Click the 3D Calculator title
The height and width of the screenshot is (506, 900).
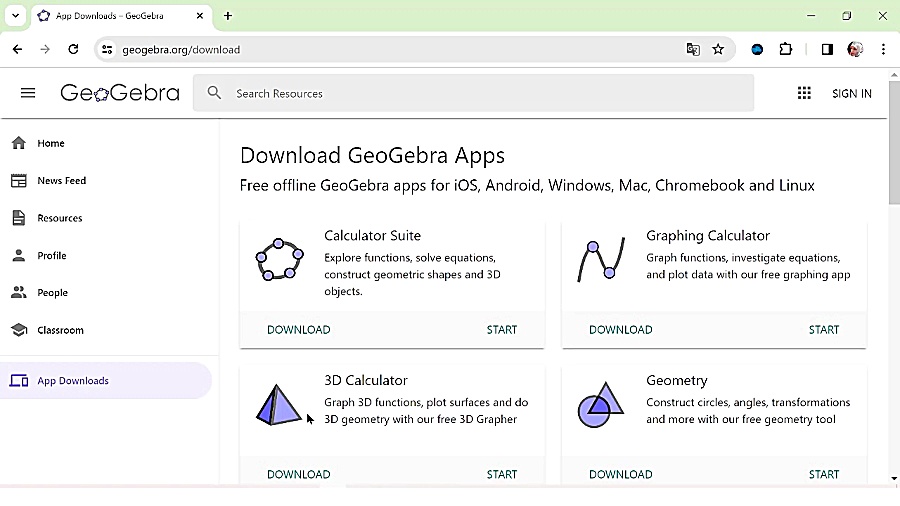pos(366,380)
